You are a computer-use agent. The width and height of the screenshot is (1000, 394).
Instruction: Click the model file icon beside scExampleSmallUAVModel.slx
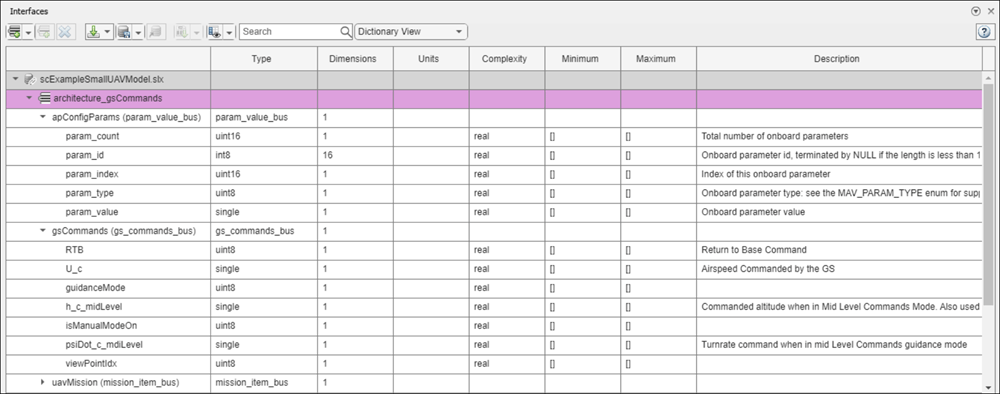coord(29,80)
